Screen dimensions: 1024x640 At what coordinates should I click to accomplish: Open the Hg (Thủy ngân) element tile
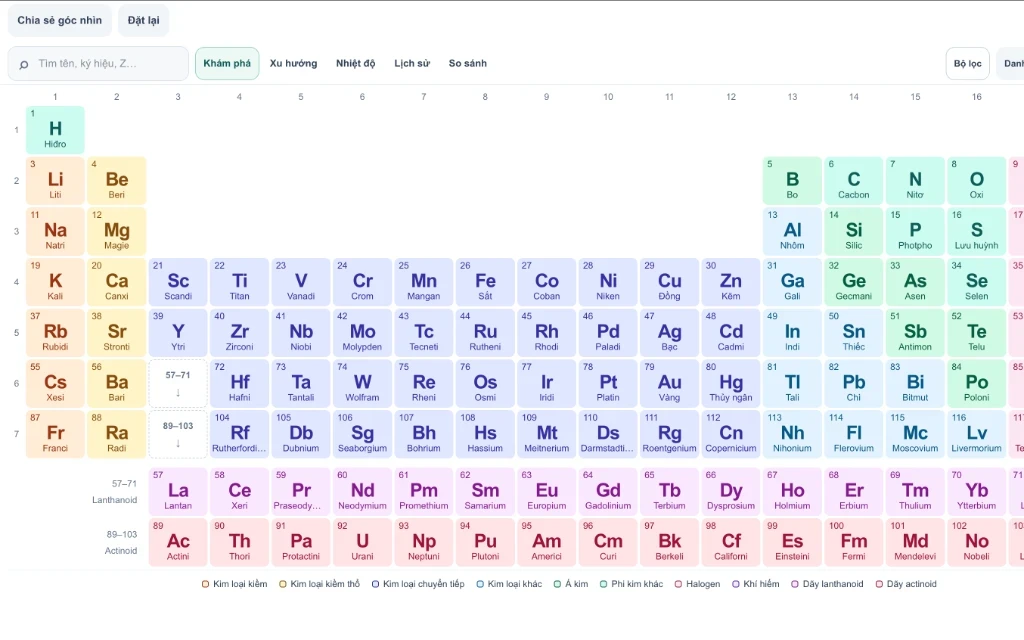[731, 383]
